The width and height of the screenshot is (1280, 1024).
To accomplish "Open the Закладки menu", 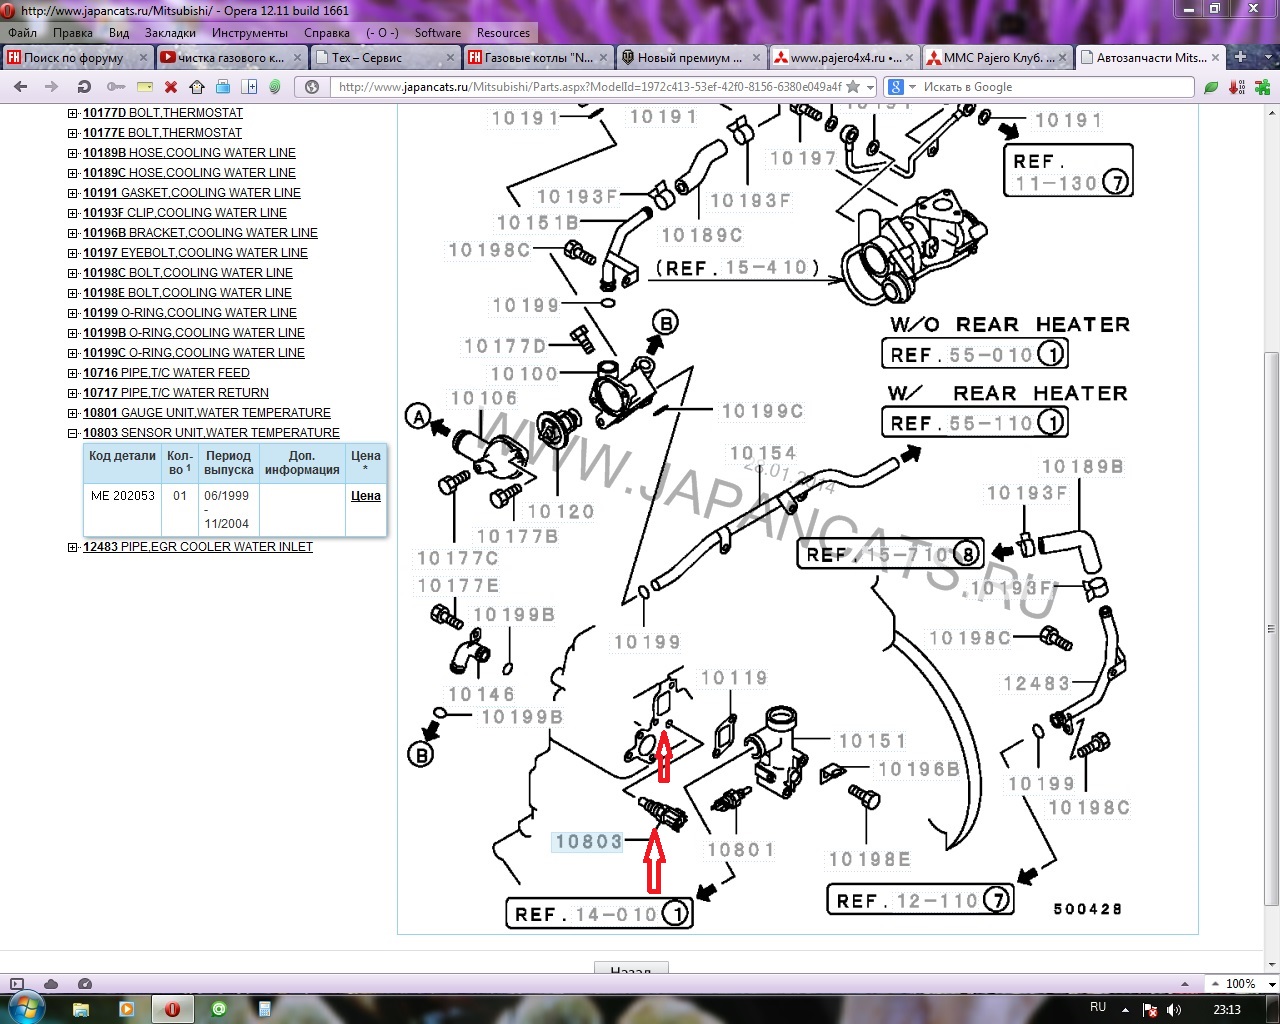I will pyautogui.click(x=170, y=33).
